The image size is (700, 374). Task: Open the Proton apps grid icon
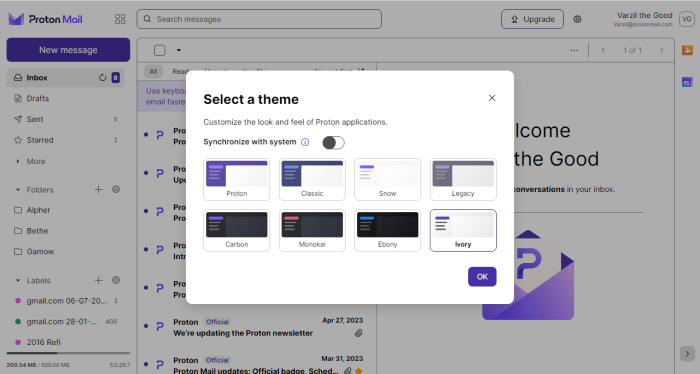pyautogui.click(x=120, y=19)
